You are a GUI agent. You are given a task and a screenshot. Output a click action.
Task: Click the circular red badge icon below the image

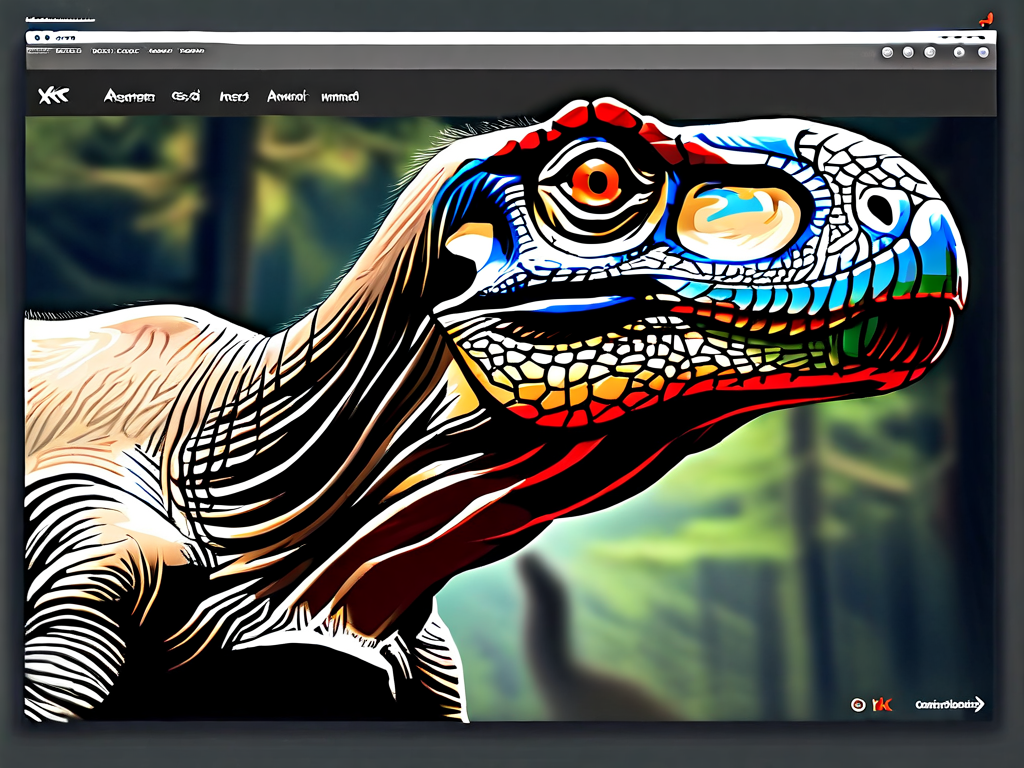click(x=857, y=704)
